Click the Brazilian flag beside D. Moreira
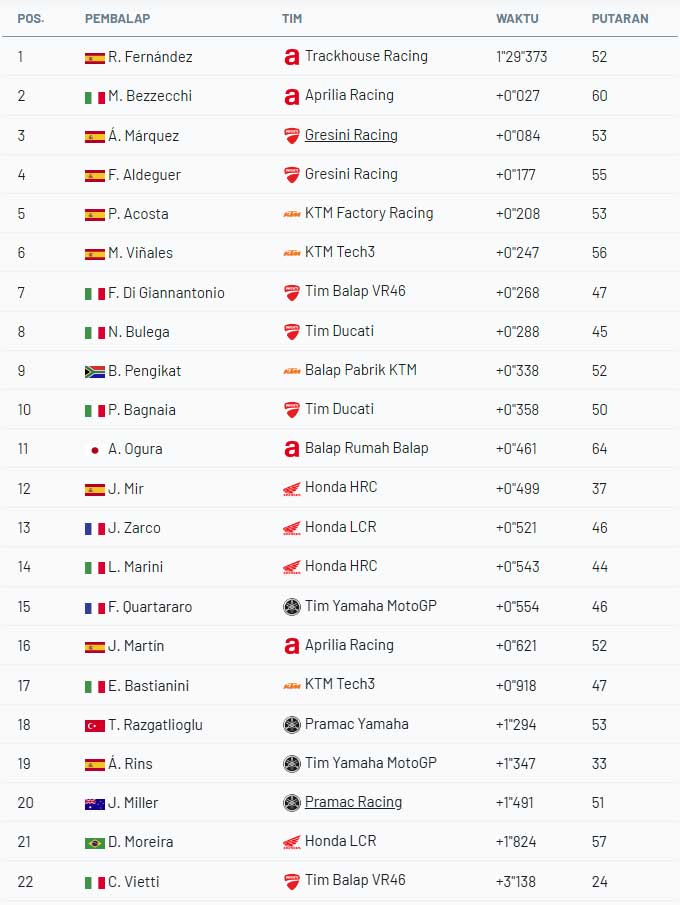680x905 pixels. tap(95, 843)
